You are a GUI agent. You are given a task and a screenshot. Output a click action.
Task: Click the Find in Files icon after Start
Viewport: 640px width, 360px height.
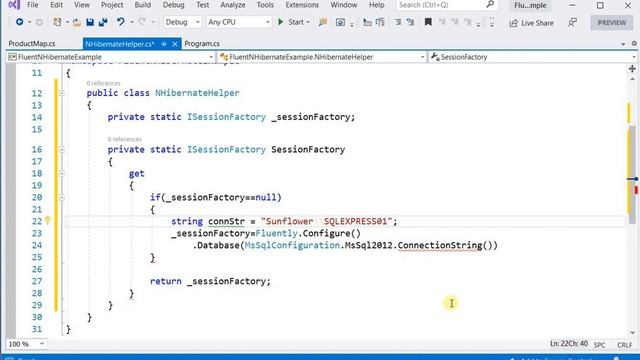tap(323, 22)
